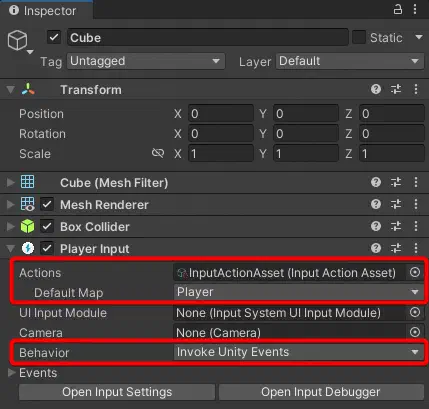
Task: Open object picker for Camera field
Action: click(415, 332)
